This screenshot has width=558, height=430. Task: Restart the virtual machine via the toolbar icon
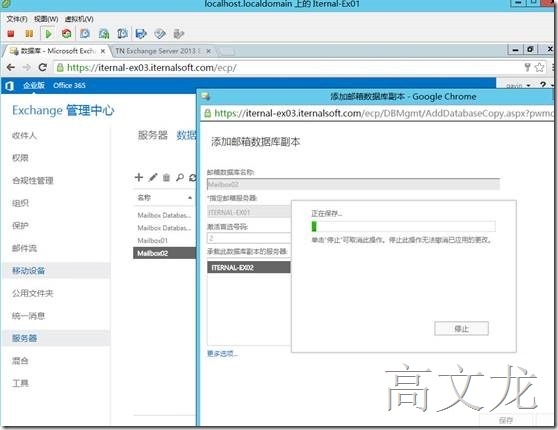(x=67, y=34)
